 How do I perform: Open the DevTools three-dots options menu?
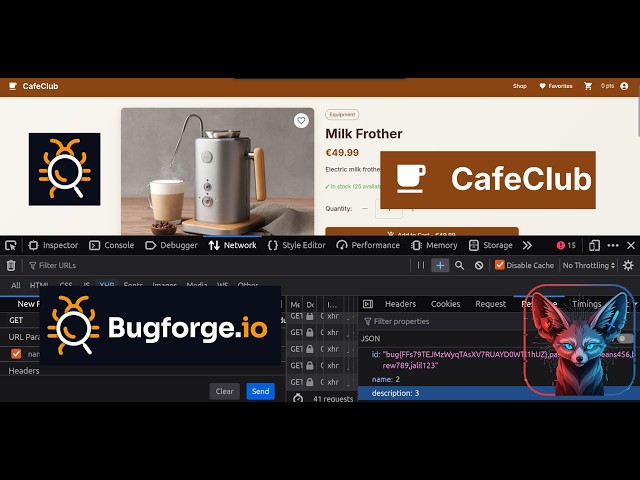tap(613, 245)
